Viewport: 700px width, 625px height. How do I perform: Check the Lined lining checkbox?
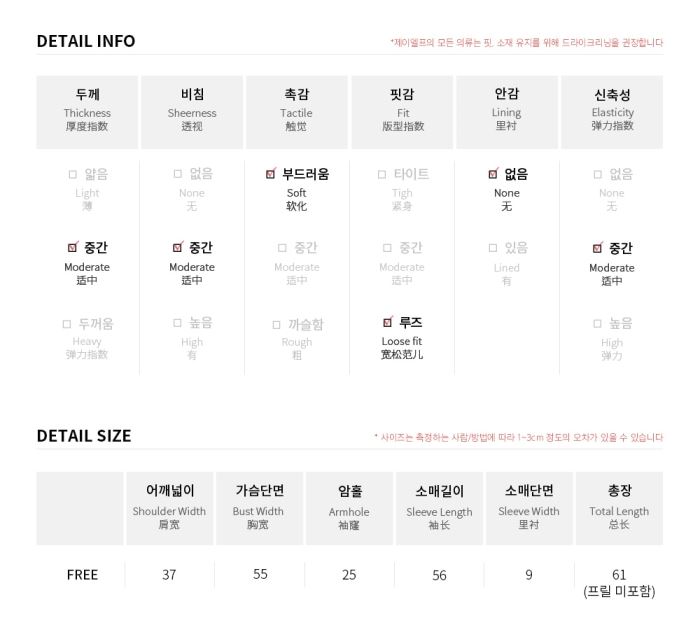[493, 248]
